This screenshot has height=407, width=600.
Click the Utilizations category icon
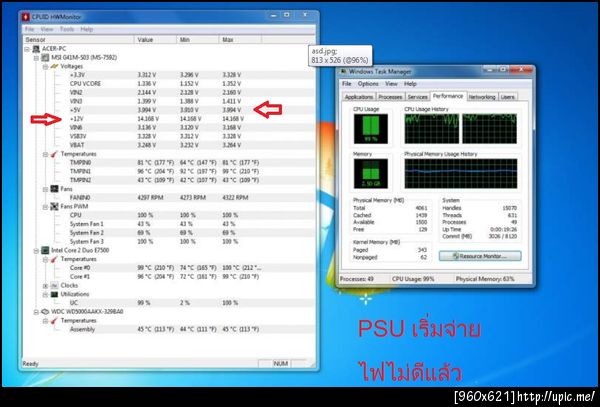coord(54,294)
